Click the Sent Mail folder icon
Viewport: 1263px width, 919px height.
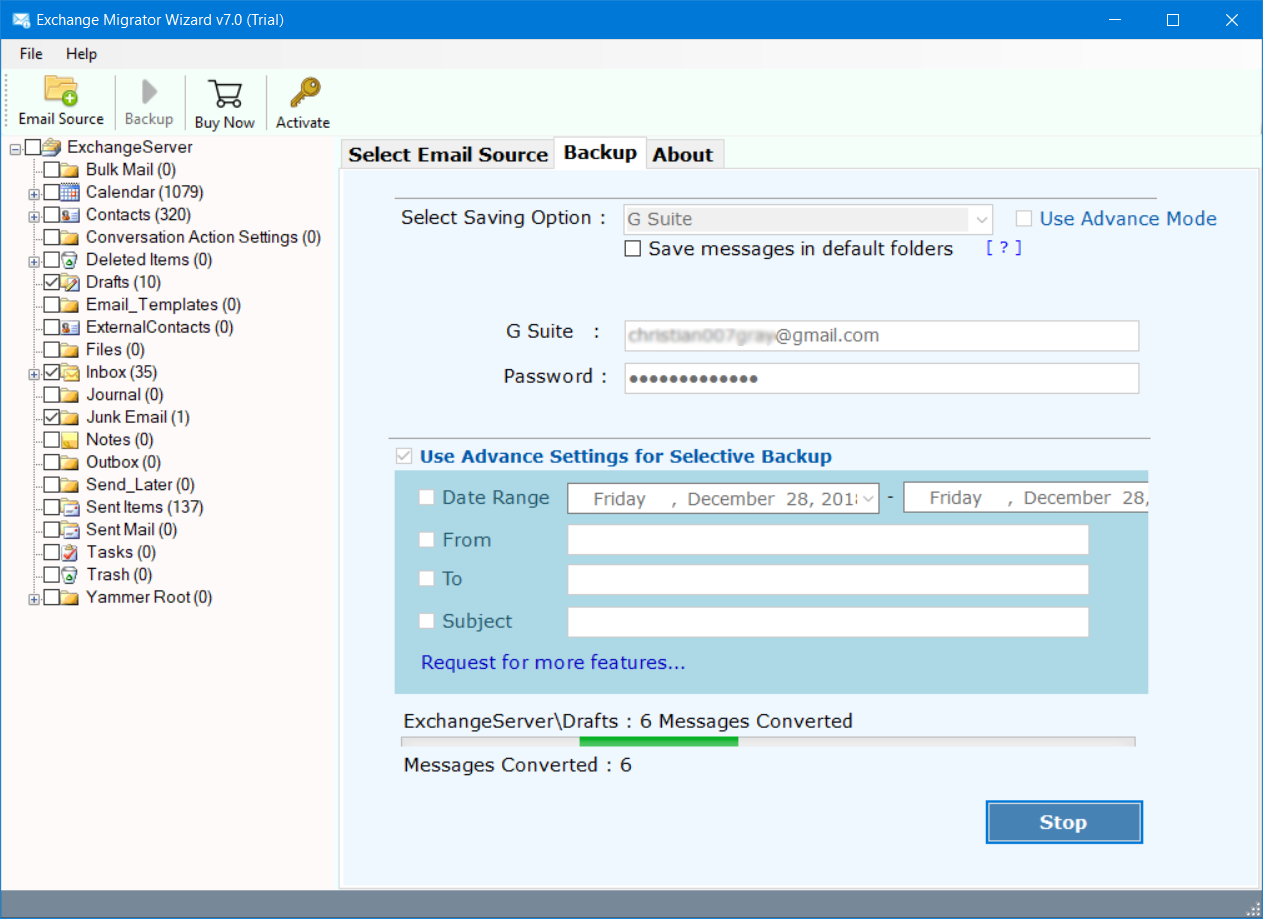pyautogui.click(x=70, y=529)
